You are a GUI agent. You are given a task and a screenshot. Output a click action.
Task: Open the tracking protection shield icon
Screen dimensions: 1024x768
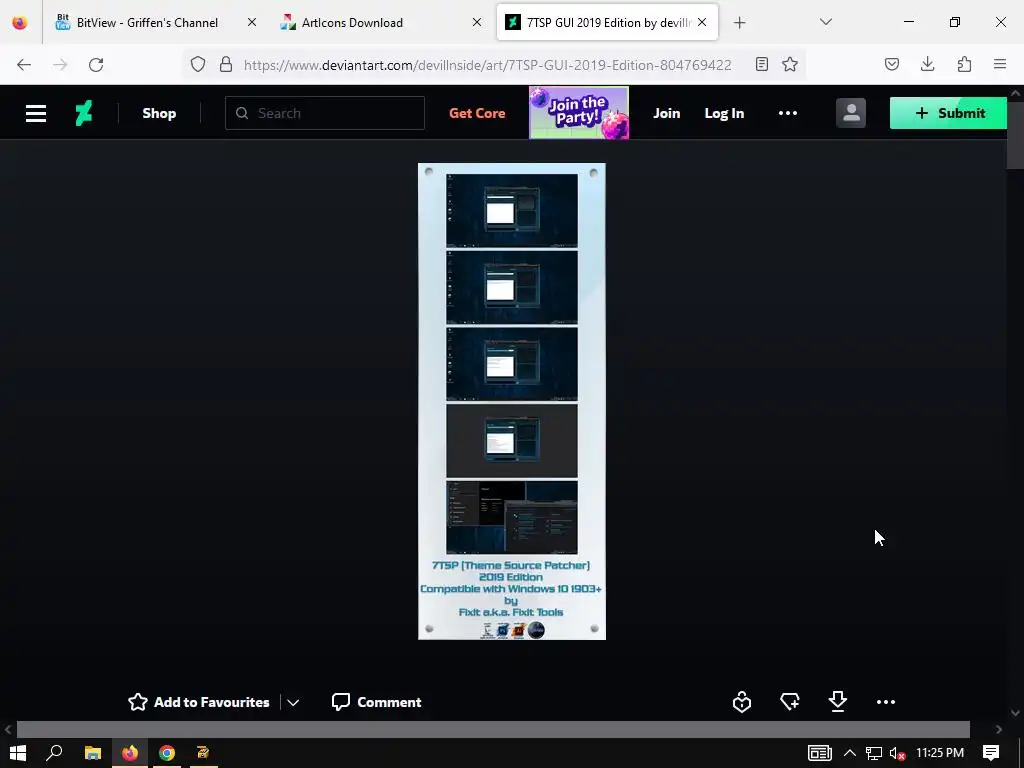pos(198,65)
